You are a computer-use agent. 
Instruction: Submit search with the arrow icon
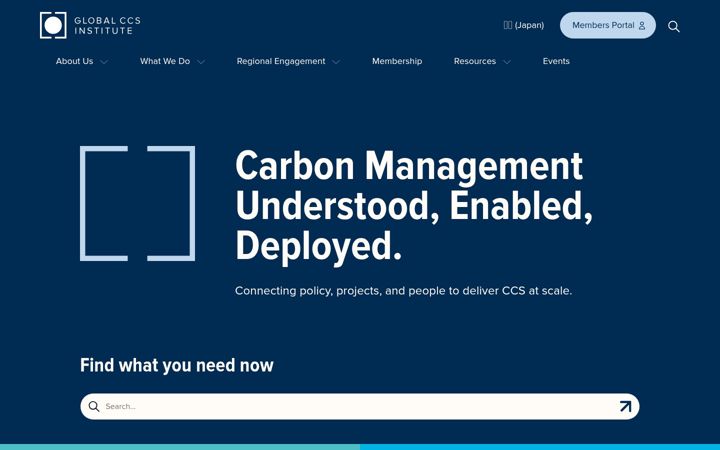625,406
